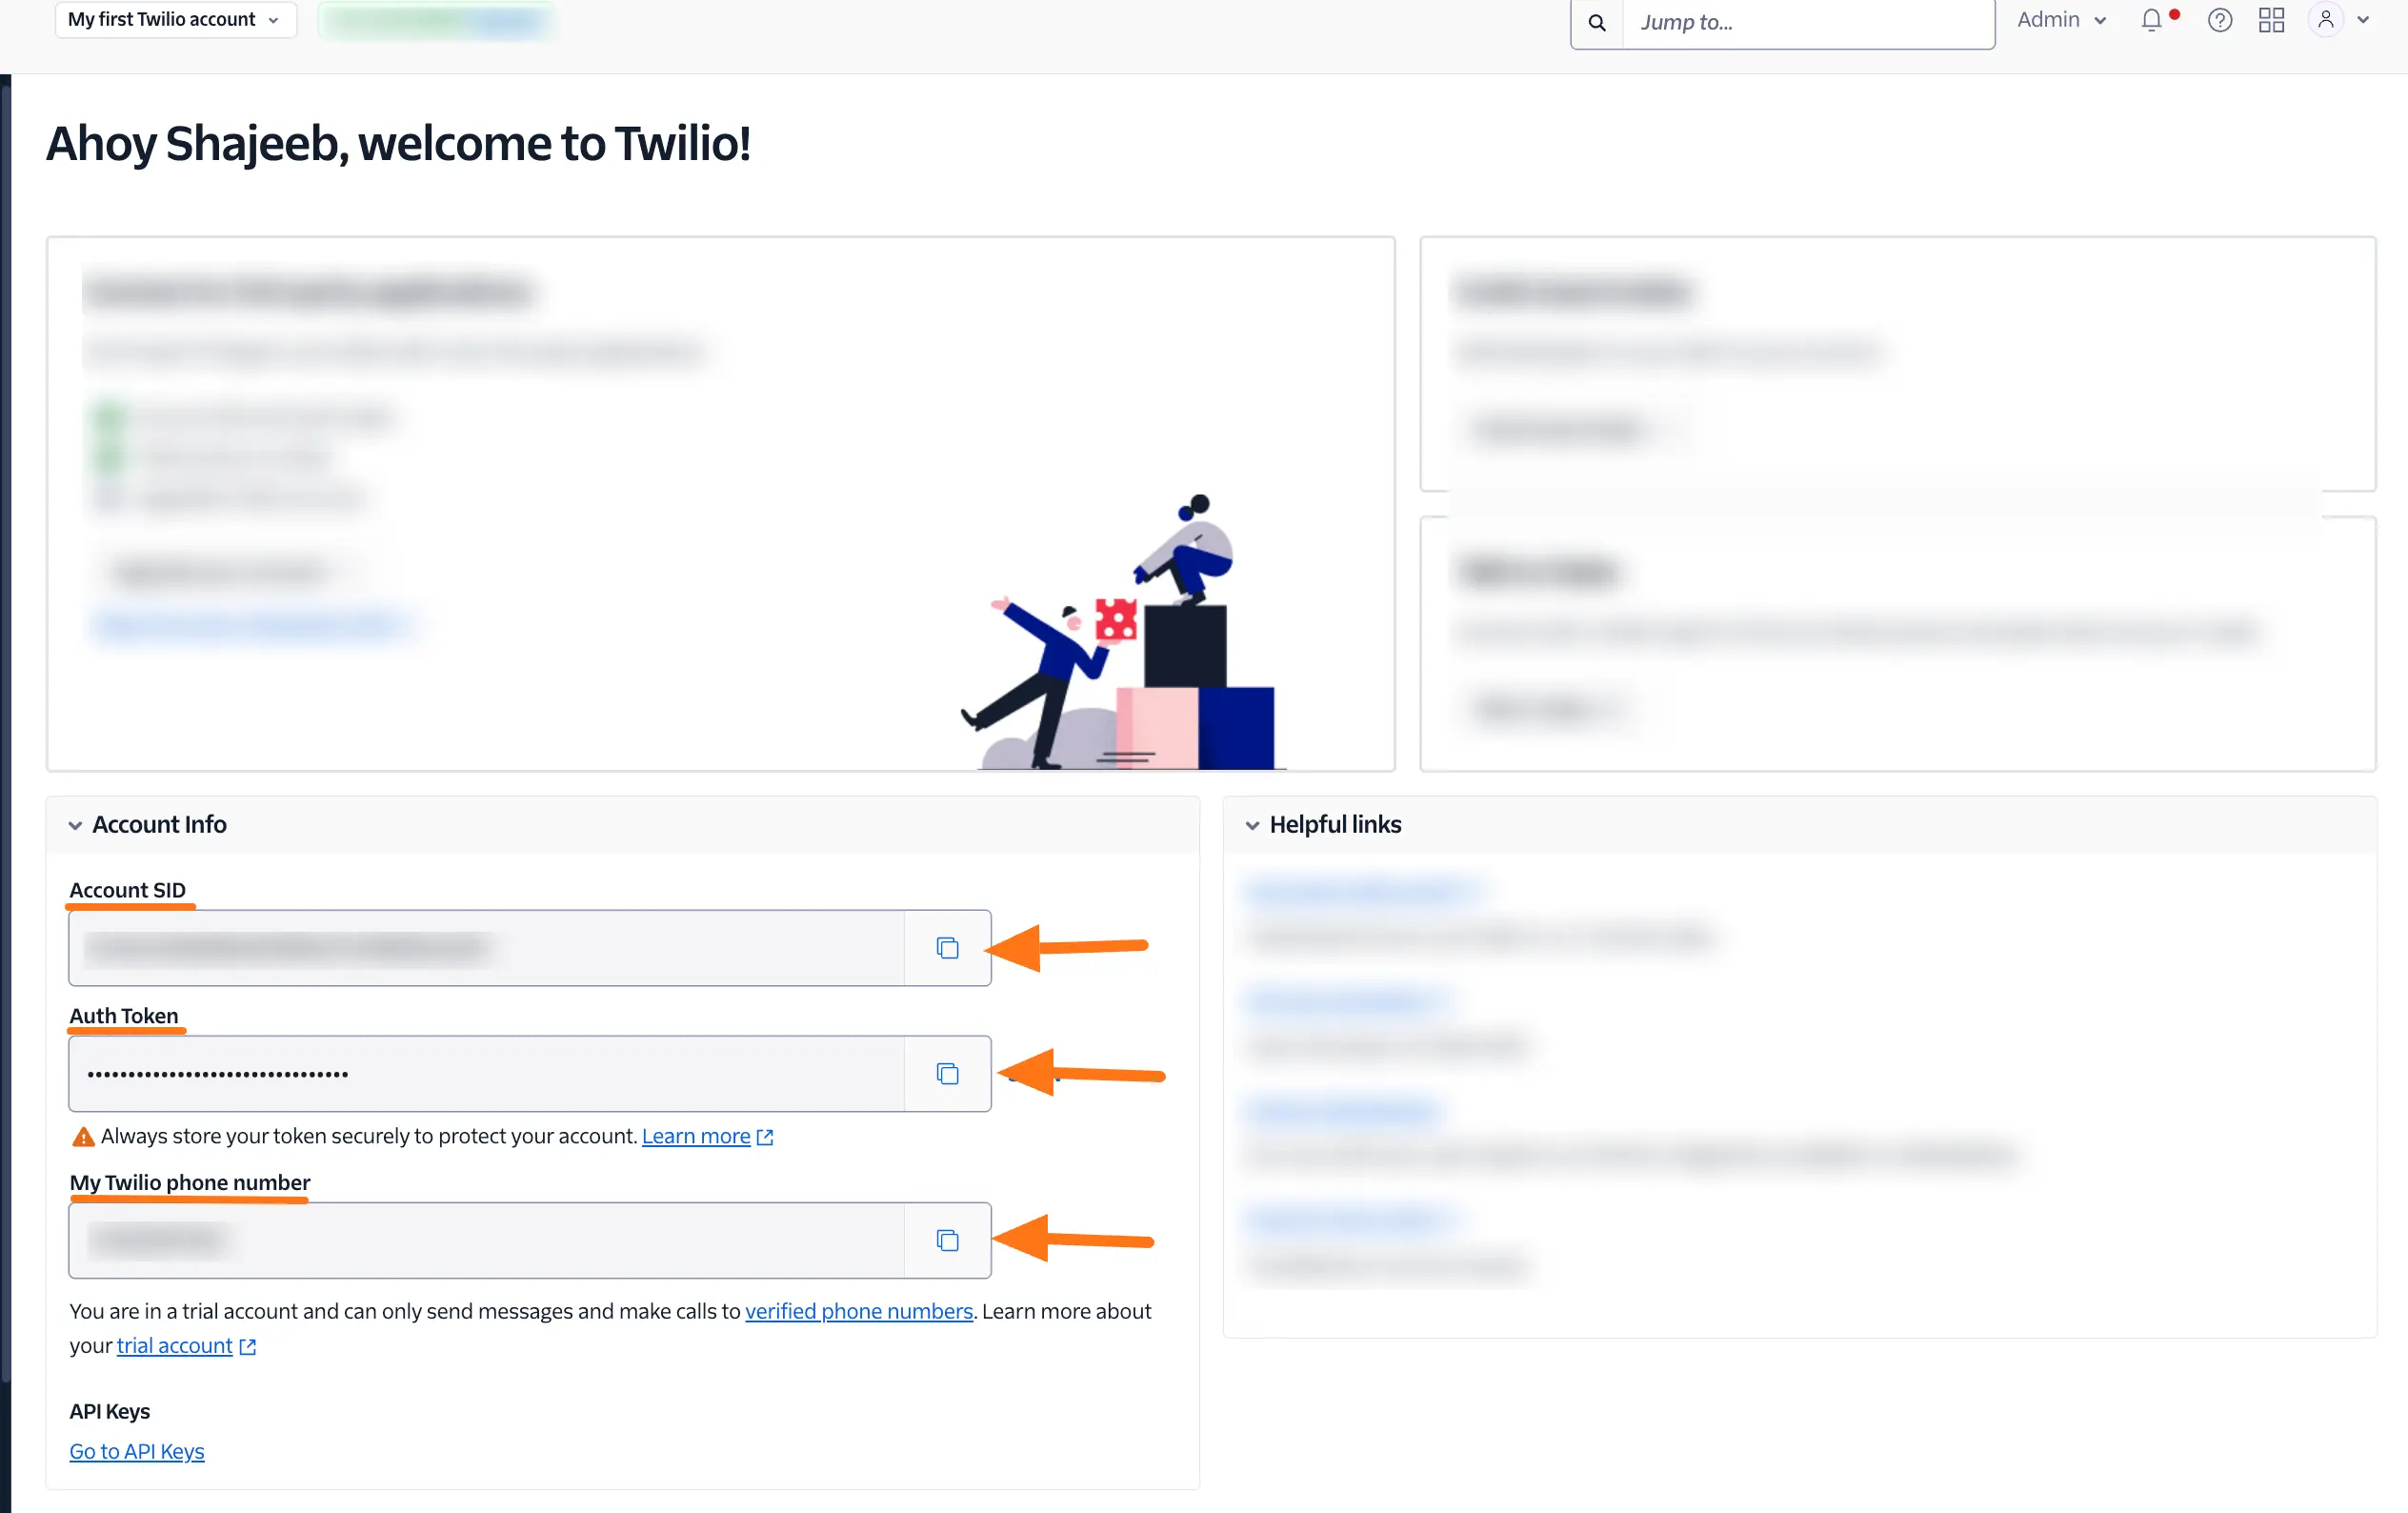The image size is (2408, 1513).
Task: Copy the Account SID value
Action: [947, 947]
